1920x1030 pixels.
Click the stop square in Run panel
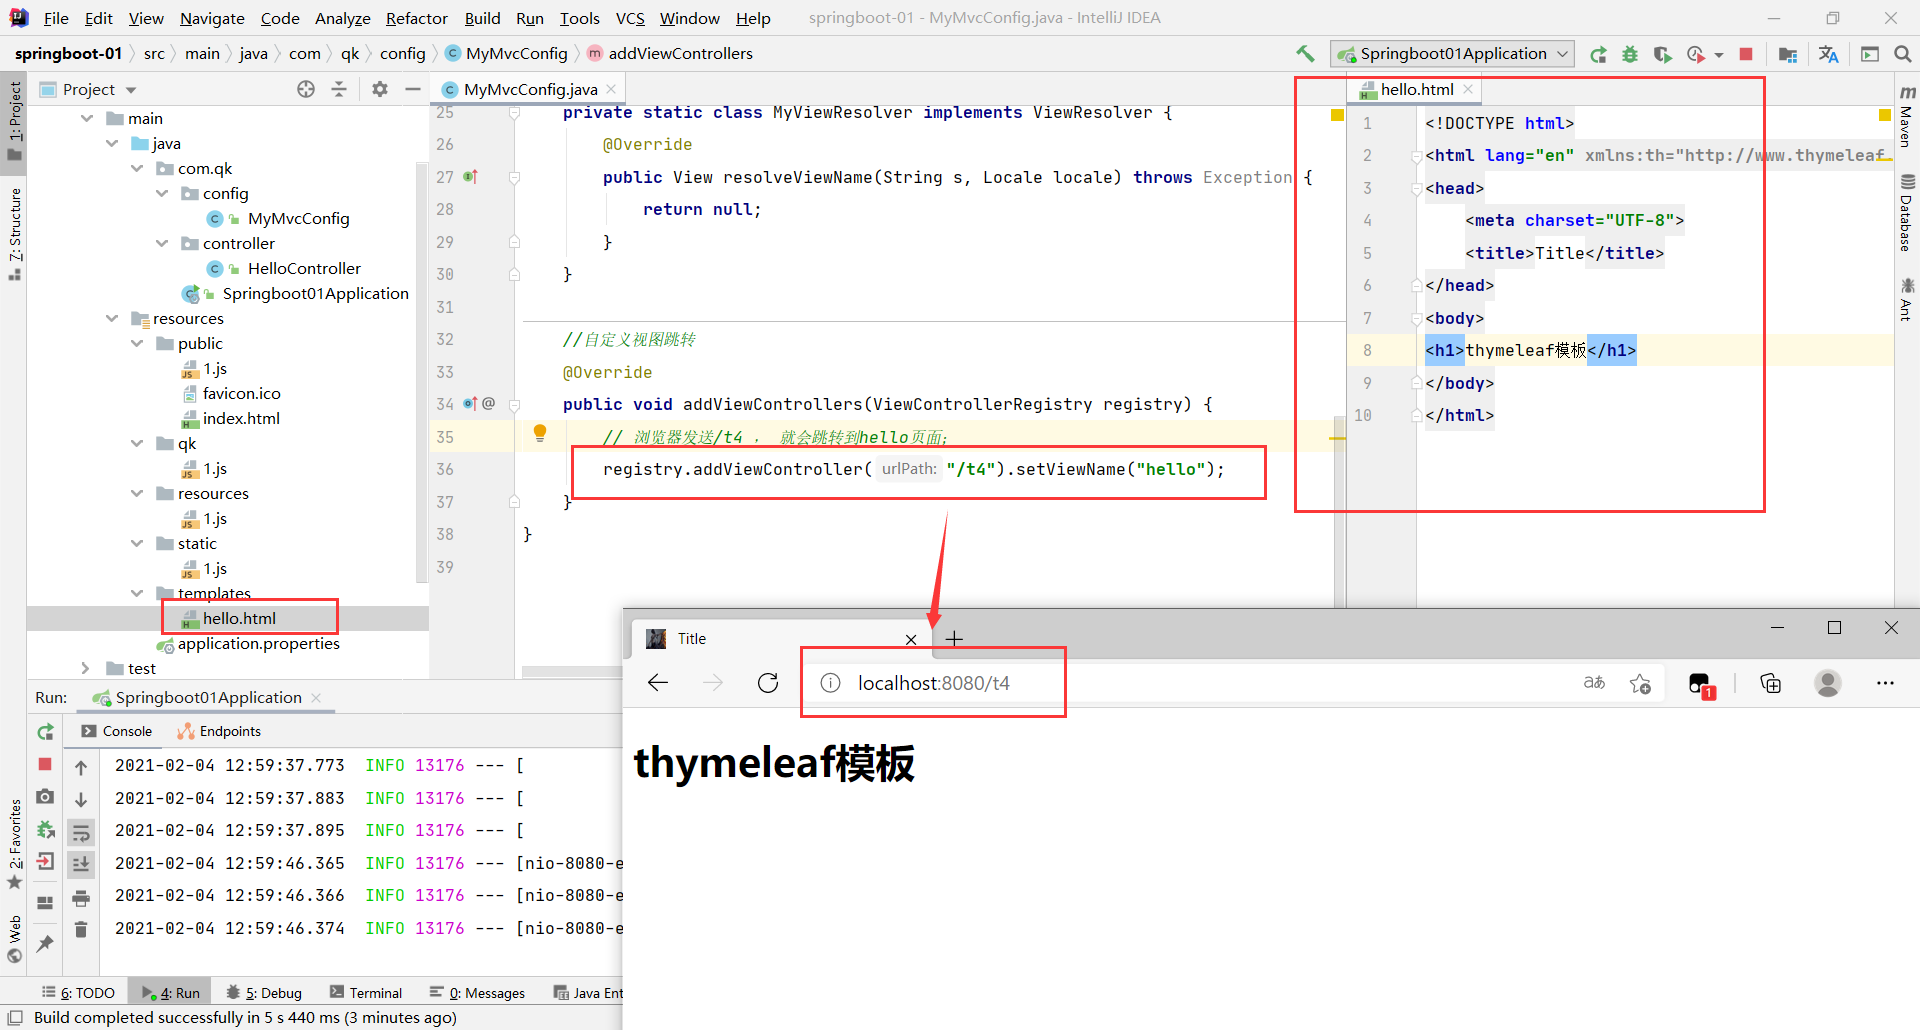[x=45, y=764]
